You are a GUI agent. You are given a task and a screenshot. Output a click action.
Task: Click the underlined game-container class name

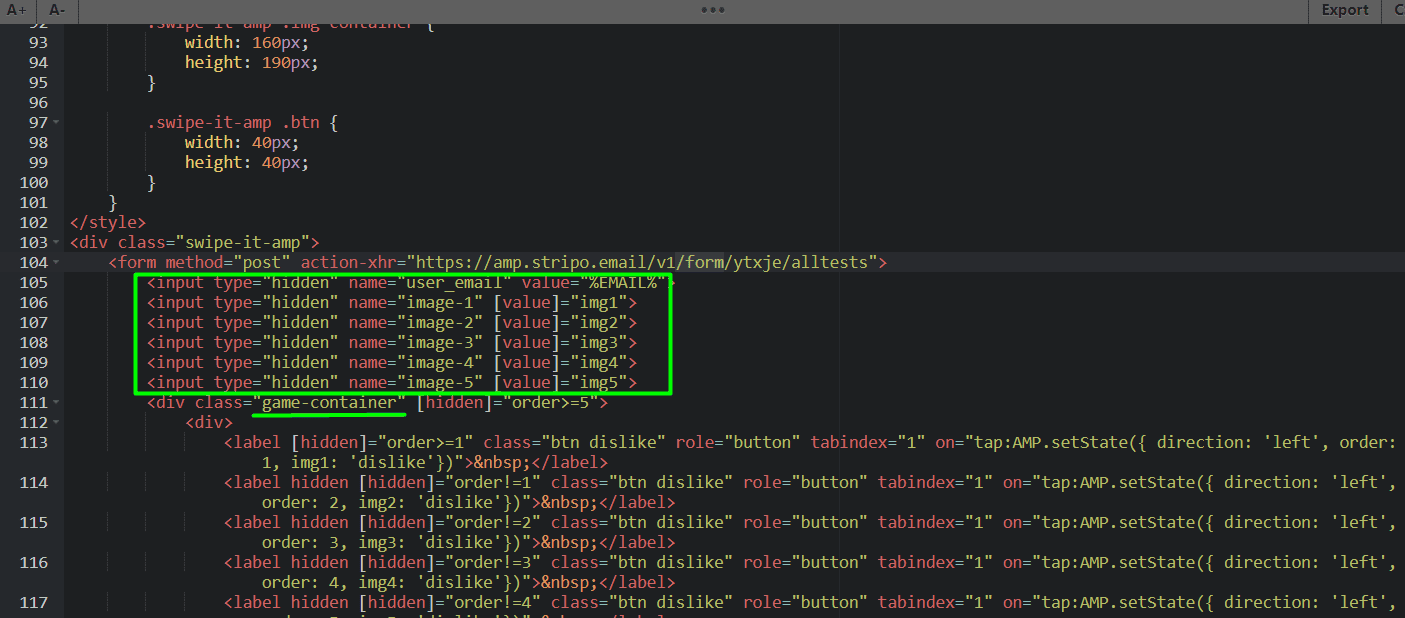click(329, 402)
